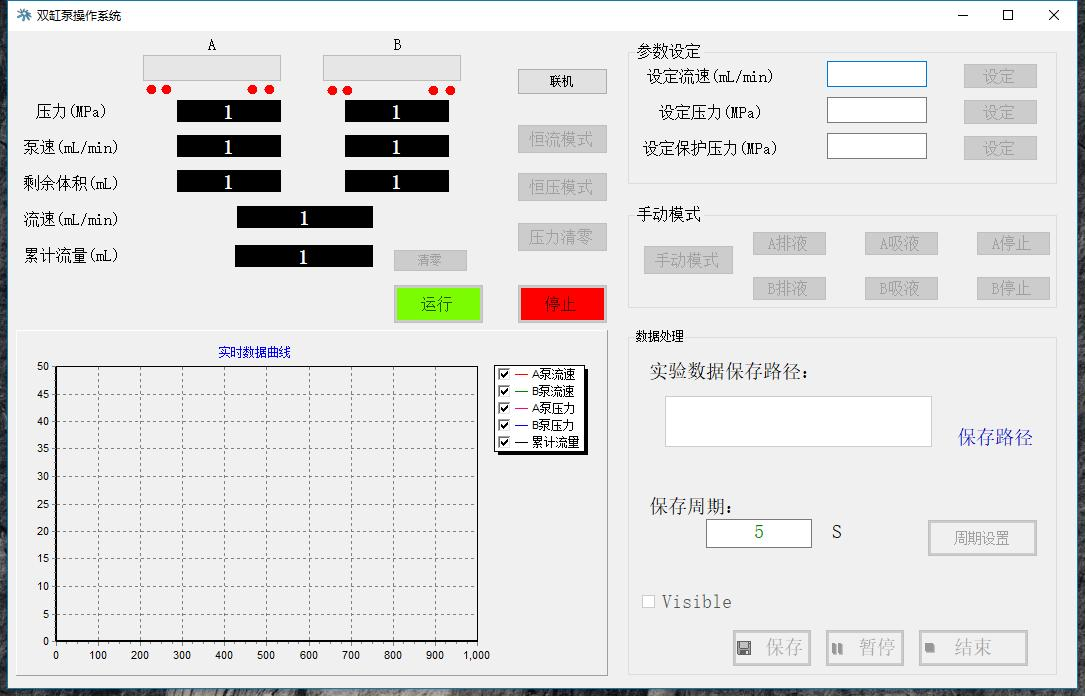Click the A排液 button
This screenshot has height=696, width=1085.
coord(789,244)
